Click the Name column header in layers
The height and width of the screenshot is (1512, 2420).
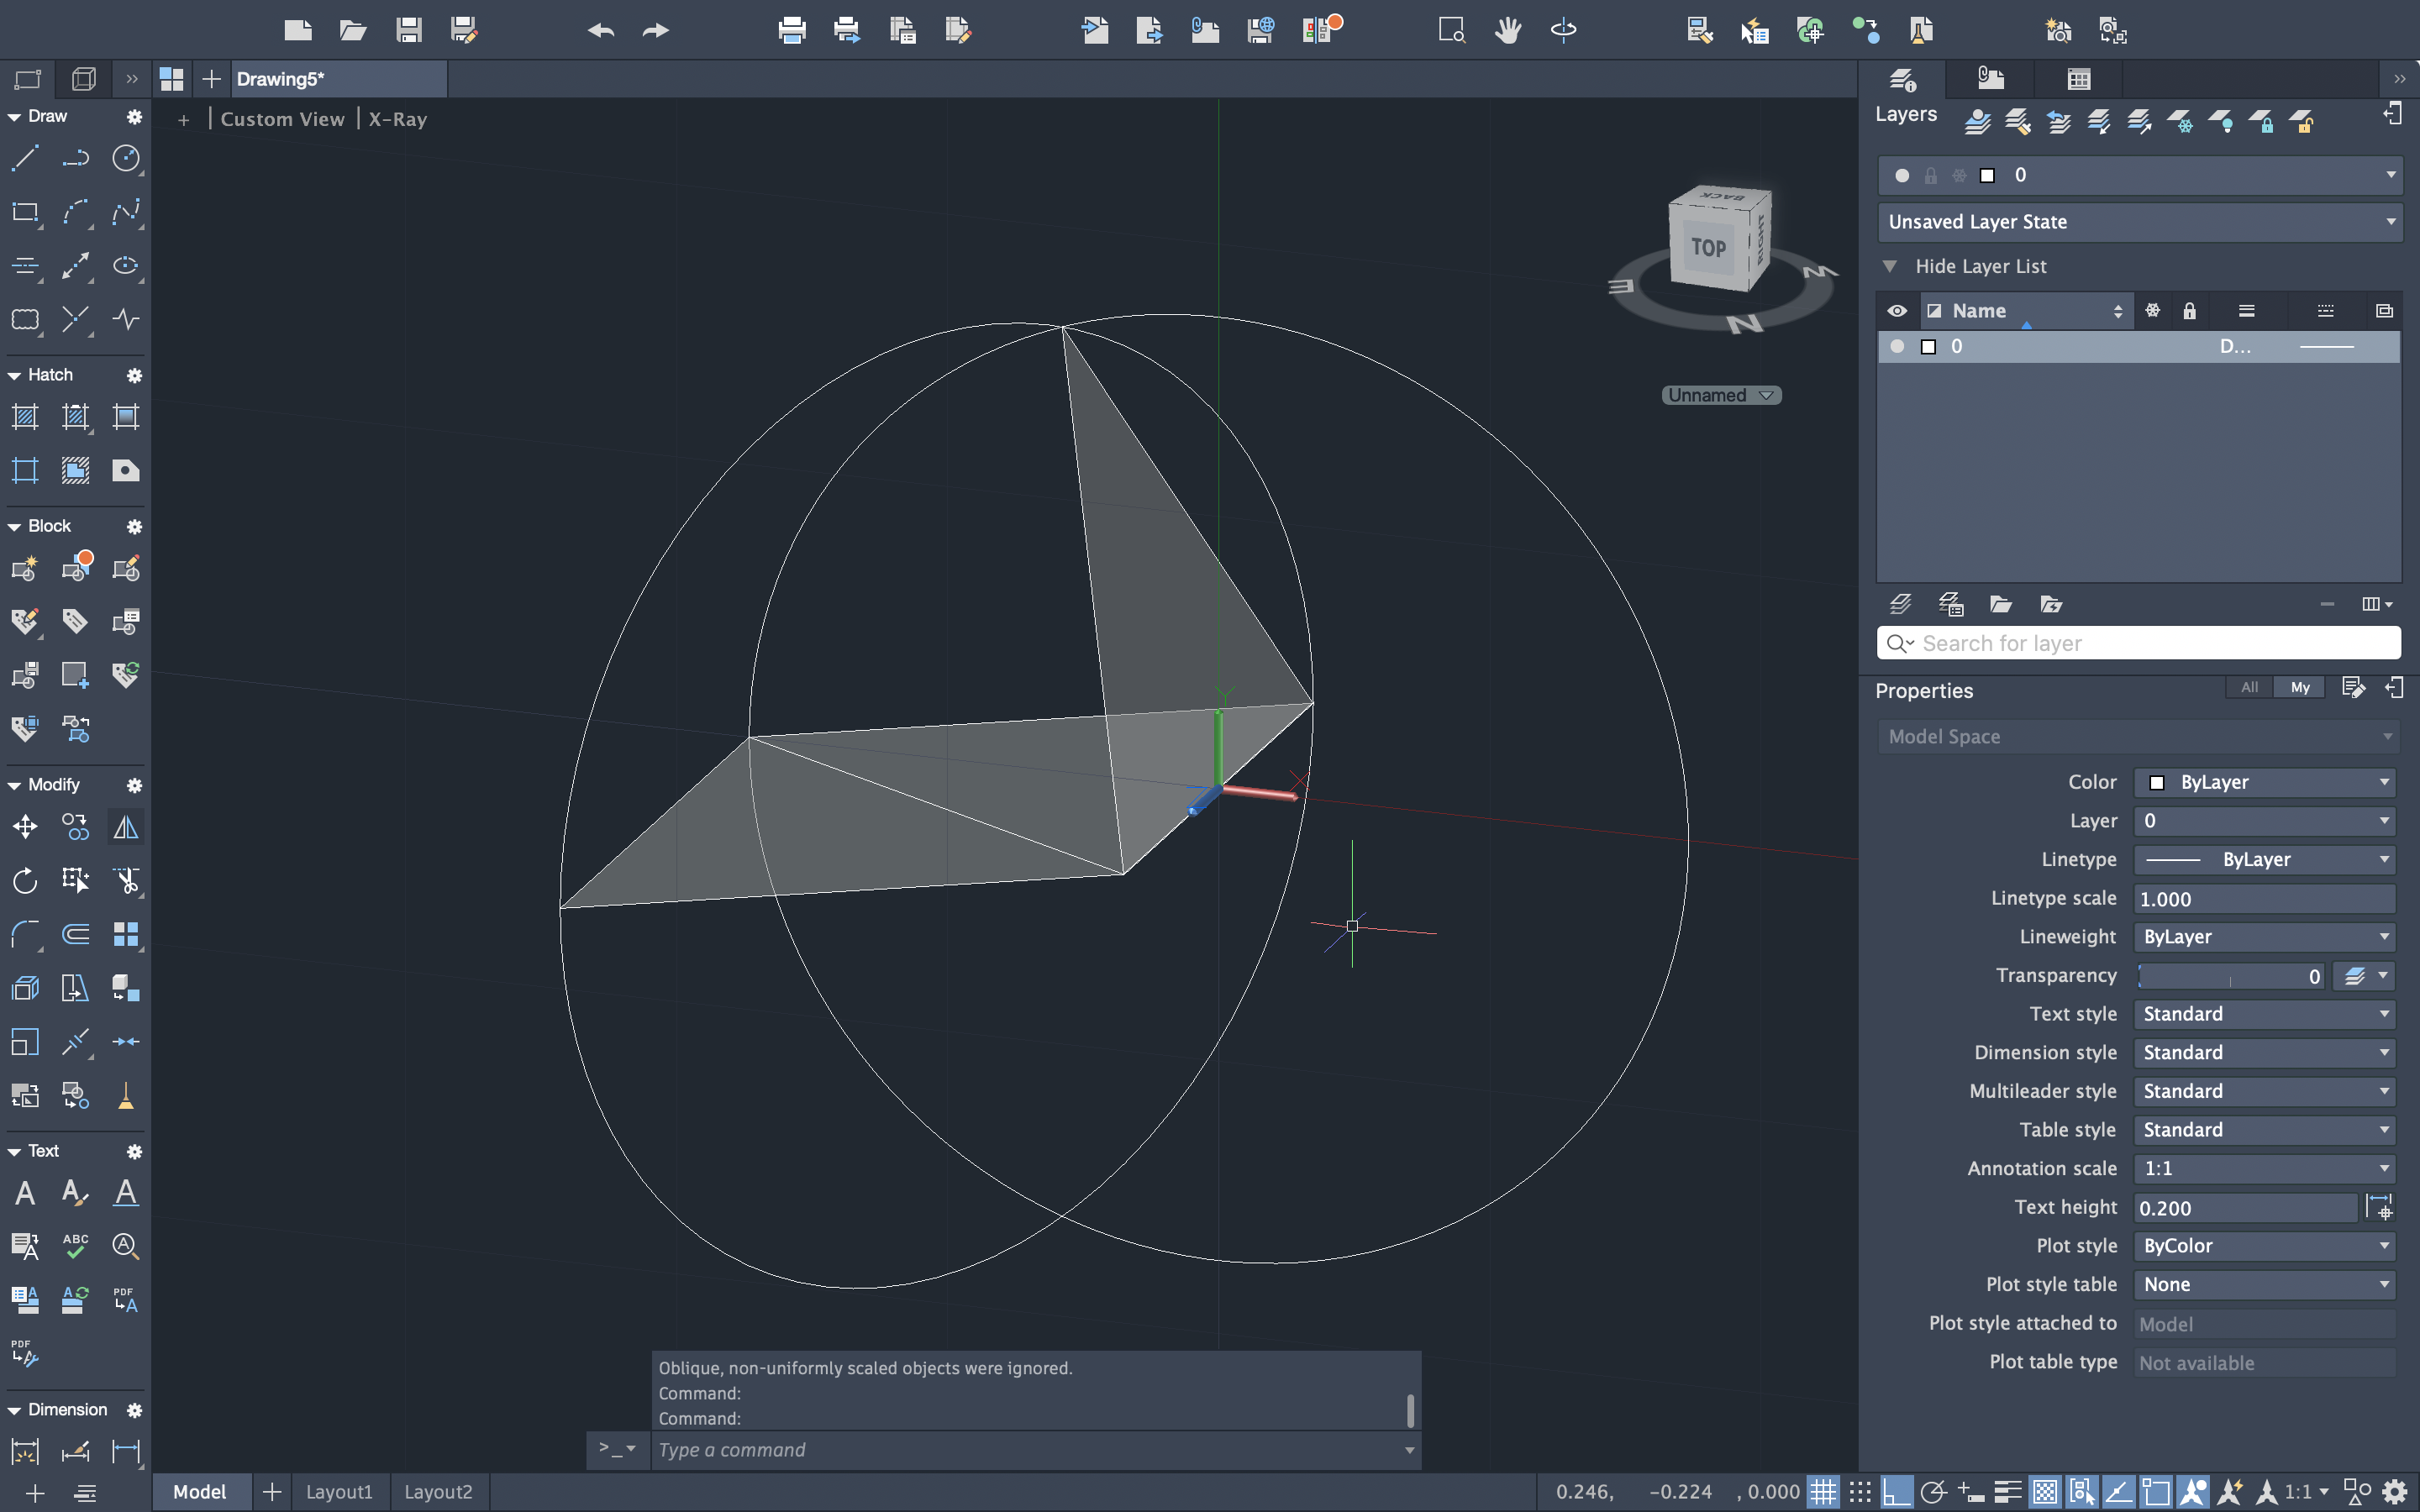pyautogui.click(x=2026, y=311)
